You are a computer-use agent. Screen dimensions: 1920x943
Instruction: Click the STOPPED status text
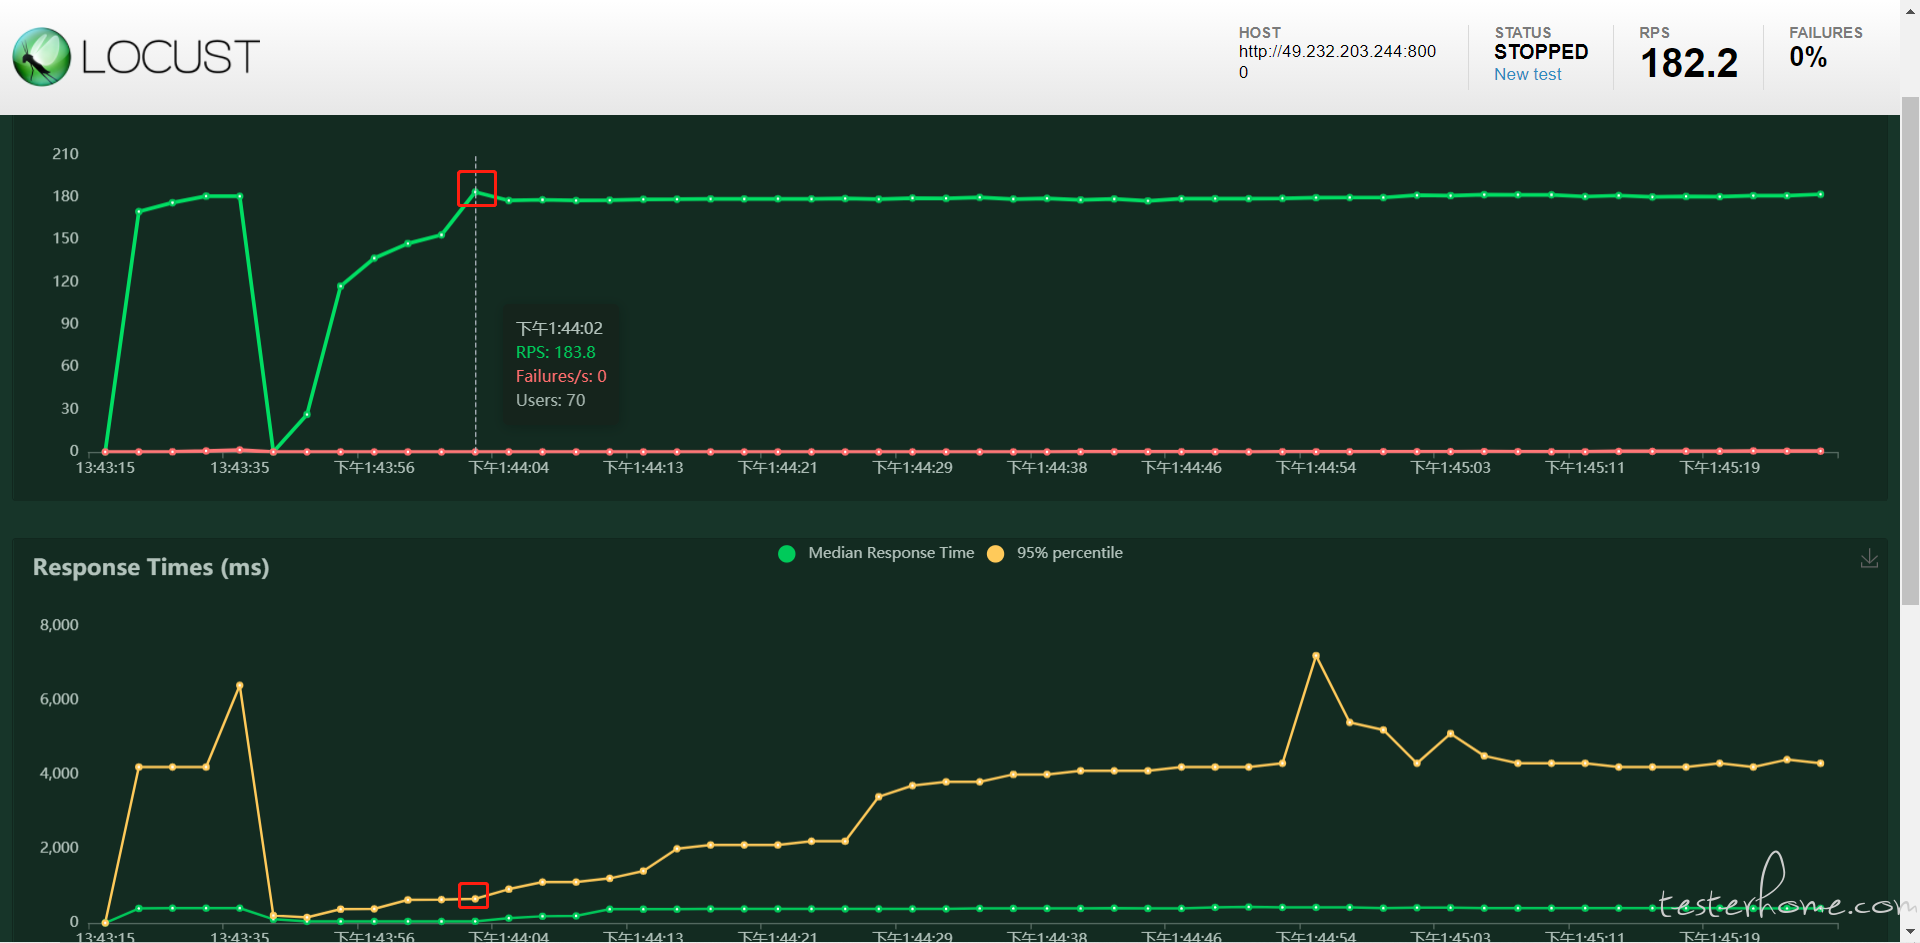point(1541,52)
